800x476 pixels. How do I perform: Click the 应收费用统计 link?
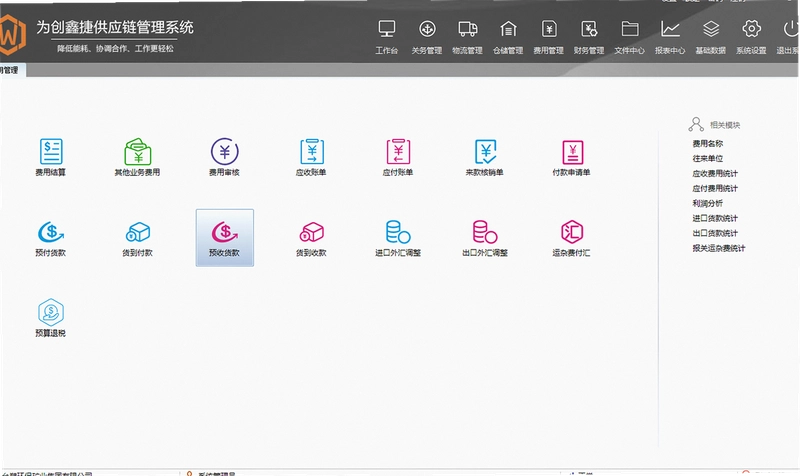click(715, 173)
